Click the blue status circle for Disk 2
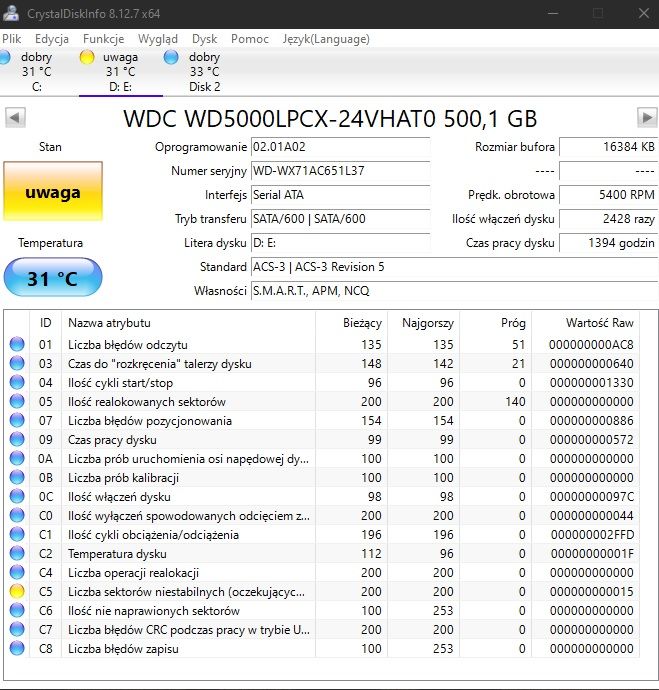 click(x=171, y=57)
